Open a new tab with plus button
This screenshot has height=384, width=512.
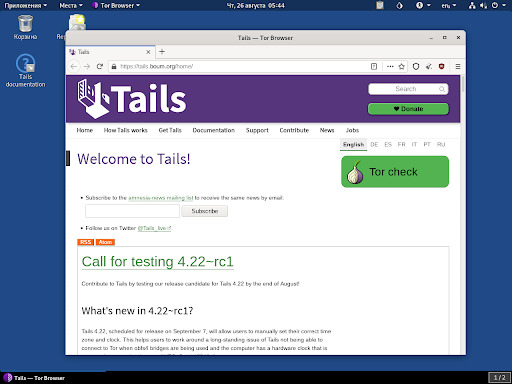(162, 52)
